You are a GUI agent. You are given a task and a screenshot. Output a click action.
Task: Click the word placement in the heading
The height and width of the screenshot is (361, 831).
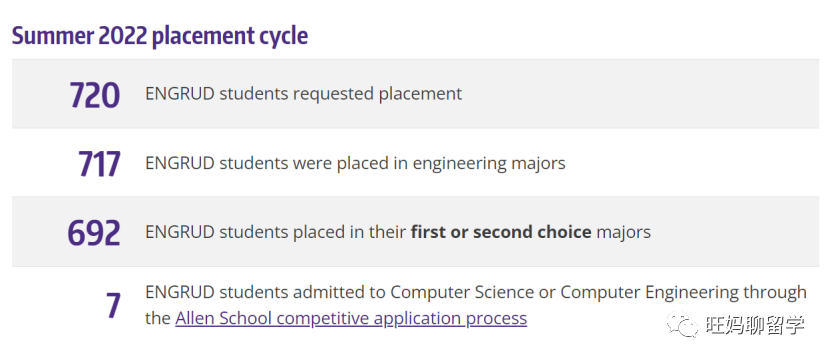pyautogui.click(x=203, y=37)
